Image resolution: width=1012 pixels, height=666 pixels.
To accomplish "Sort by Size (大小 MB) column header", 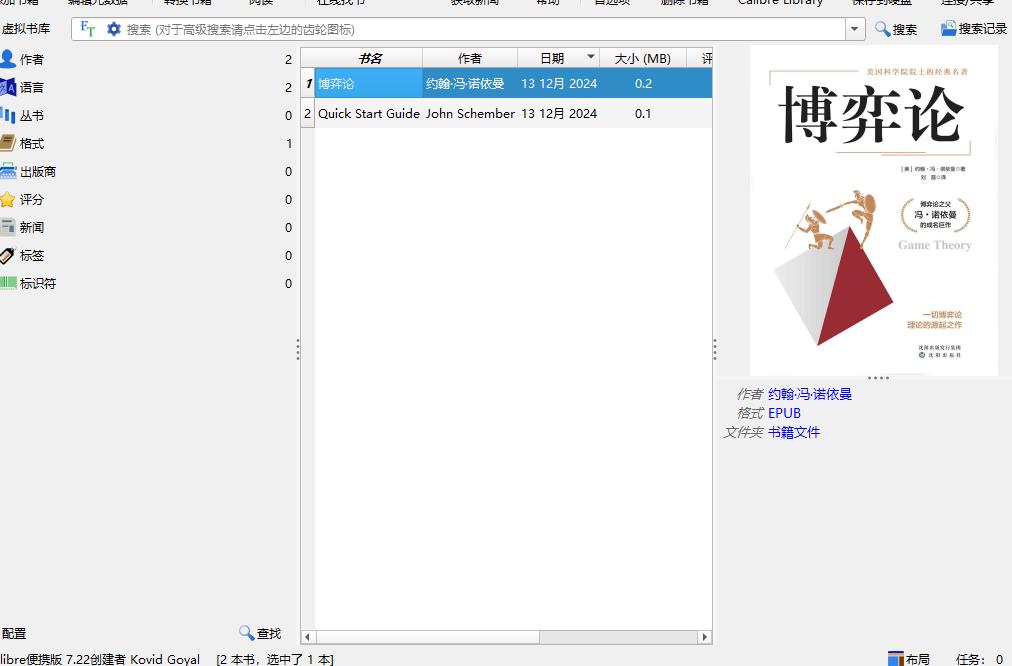I will (643, 58).
